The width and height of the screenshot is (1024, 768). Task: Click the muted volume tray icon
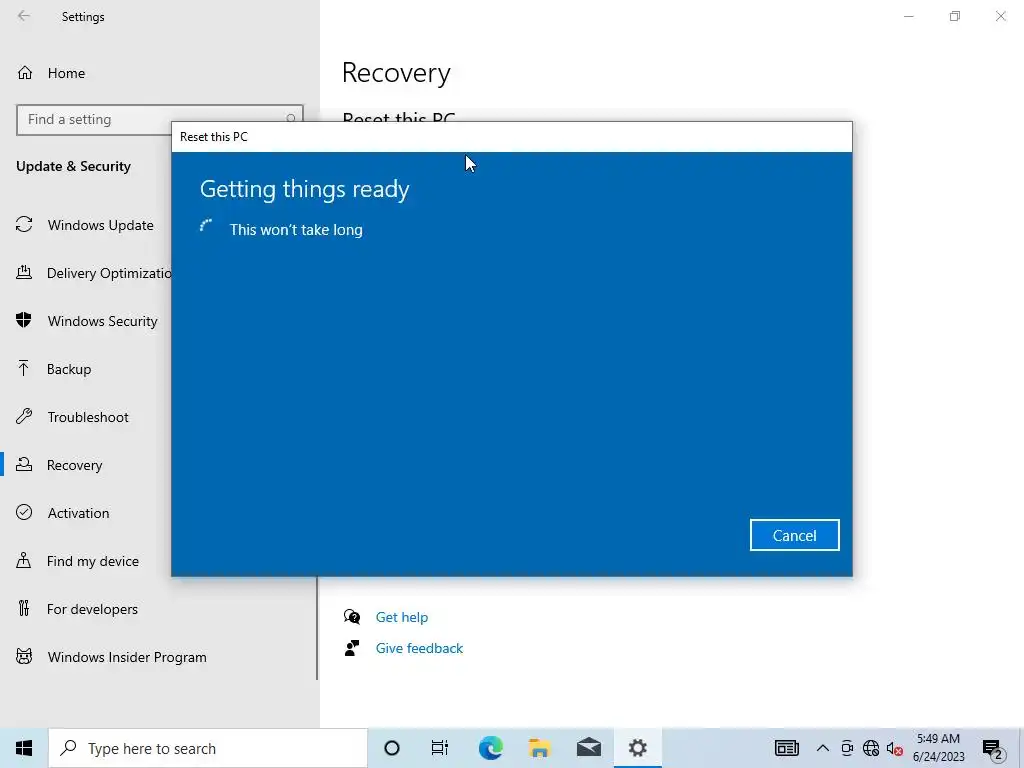(x=894, y=748)
